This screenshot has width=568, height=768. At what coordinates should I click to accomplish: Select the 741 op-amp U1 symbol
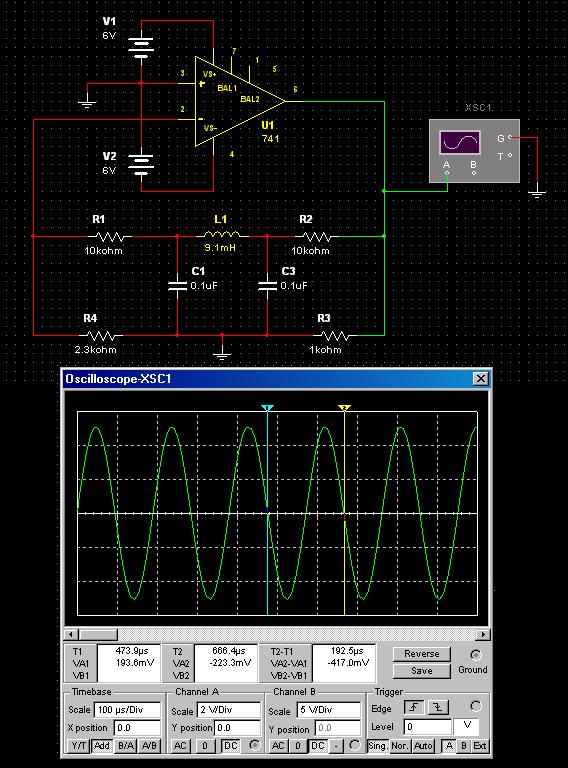[x=239, y=101]
